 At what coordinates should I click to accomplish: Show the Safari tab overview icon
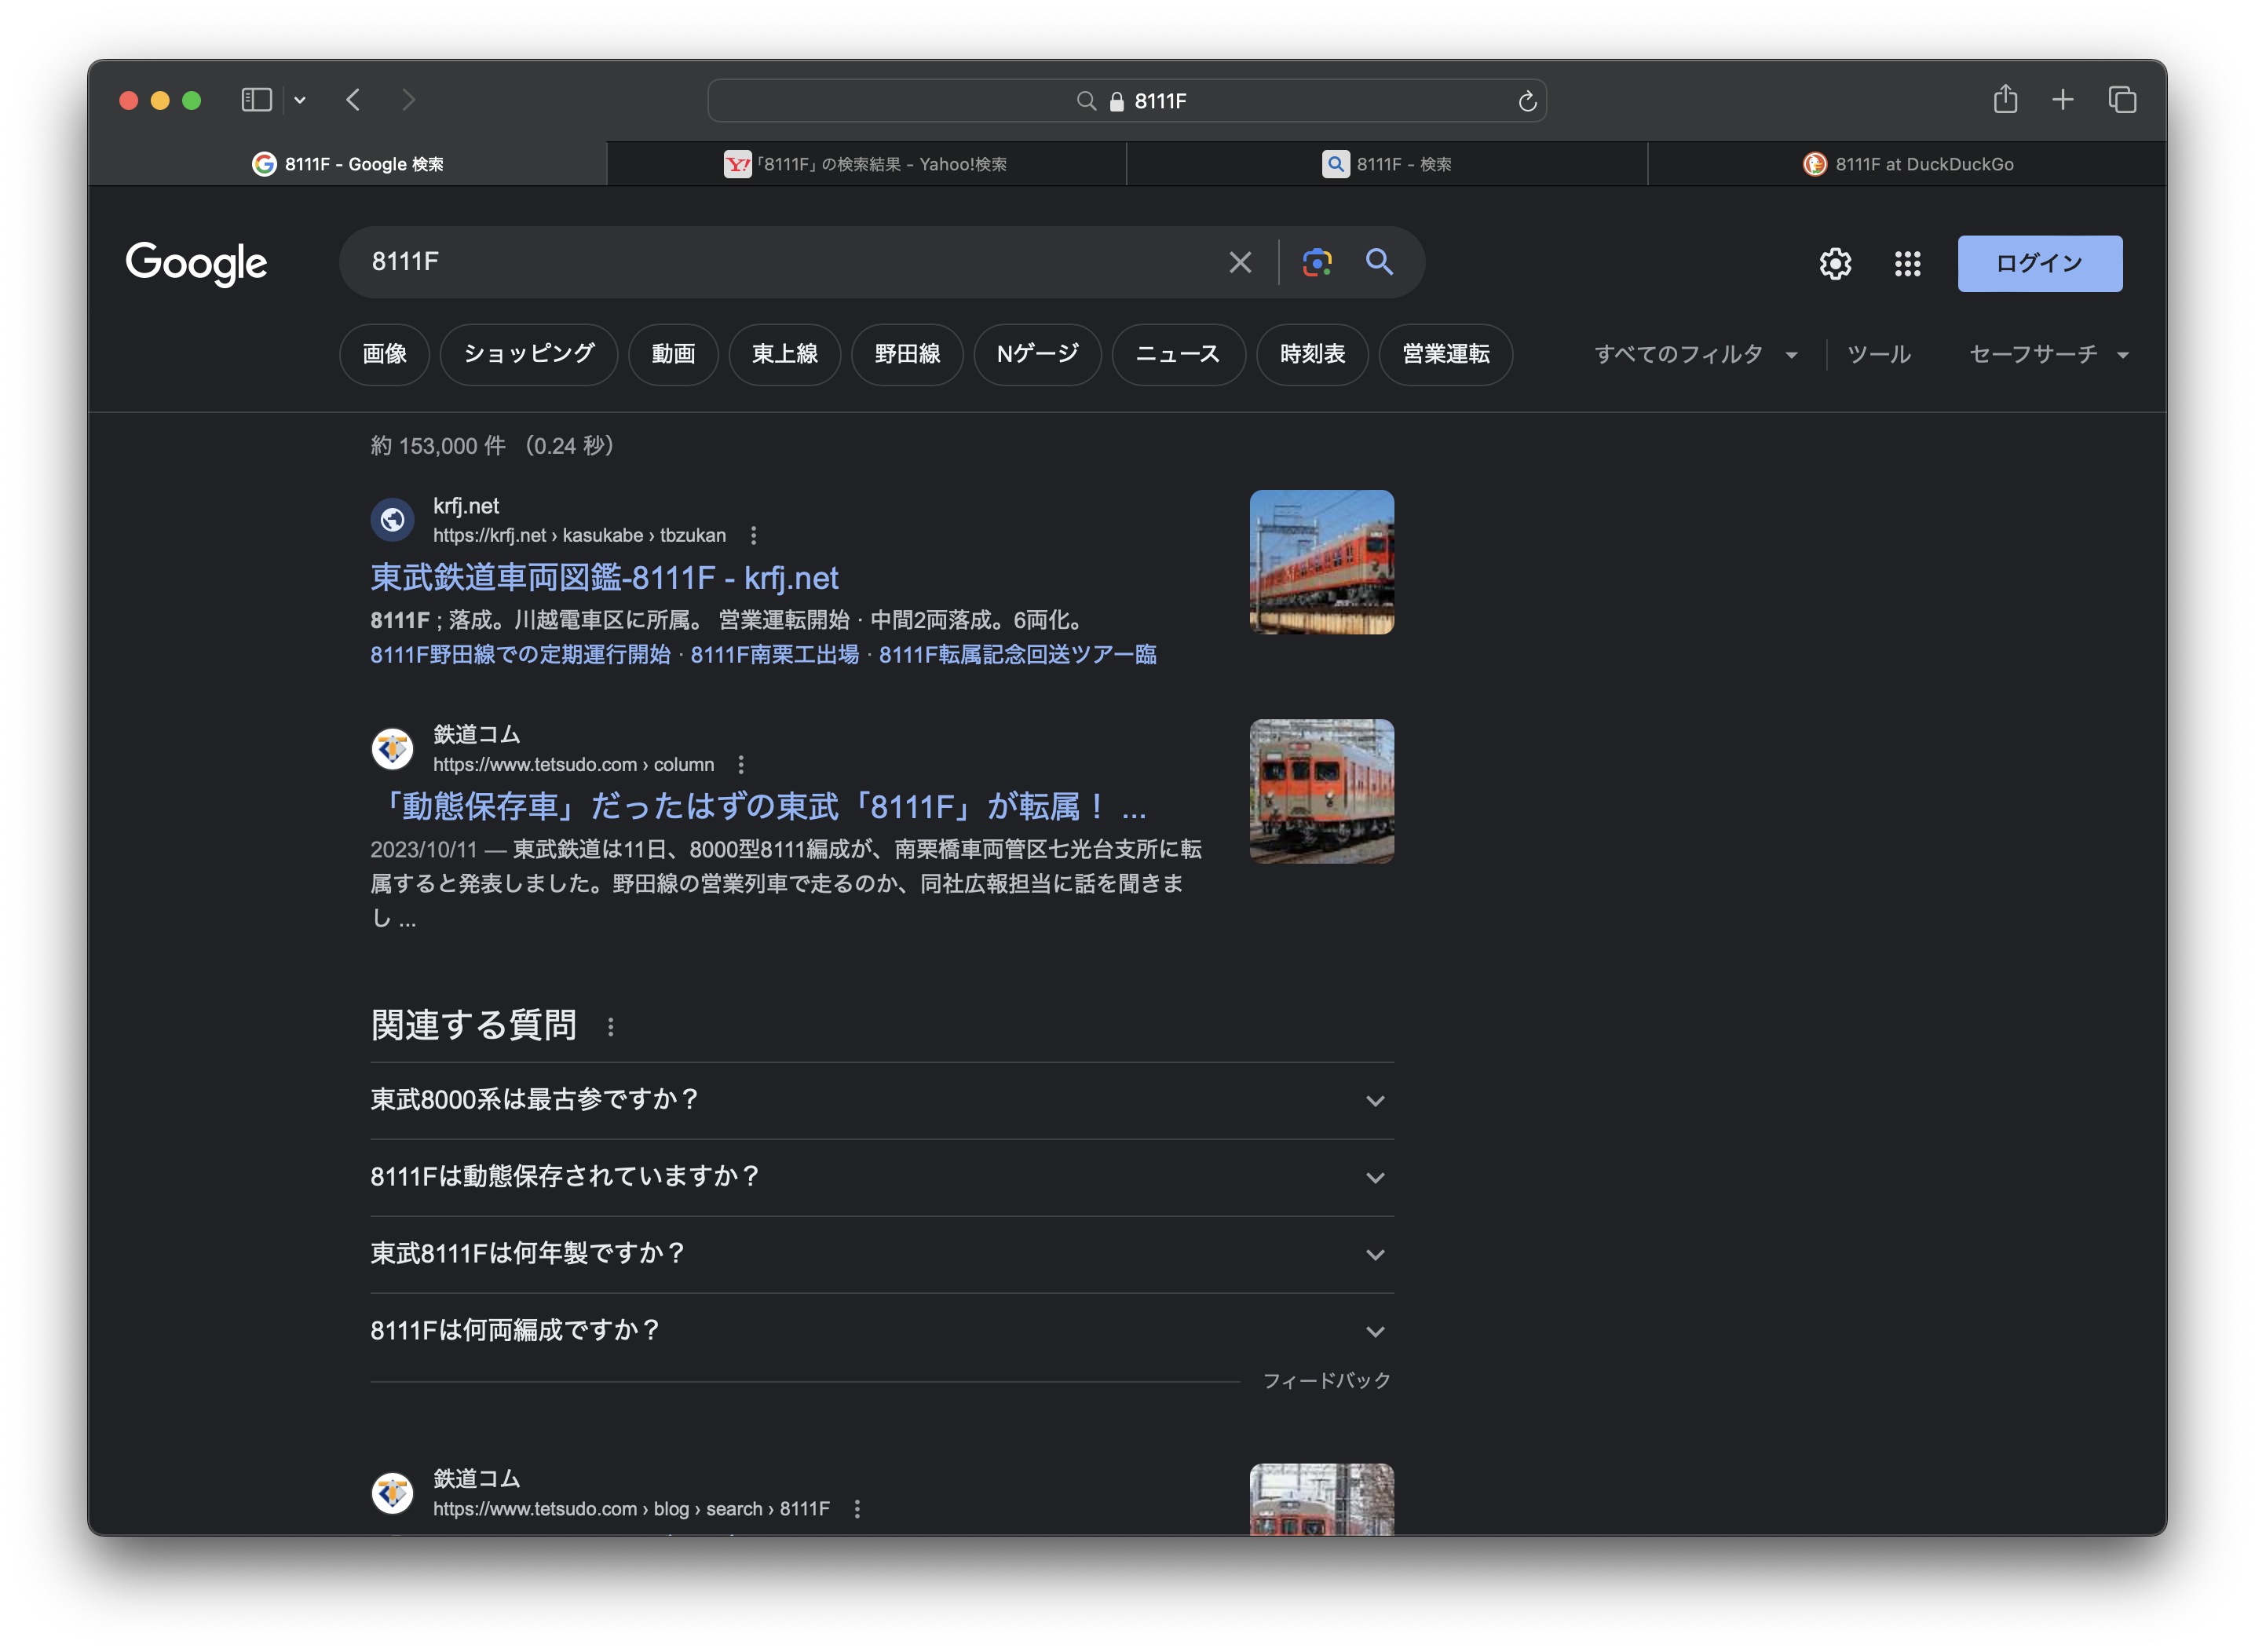tap(2122, 100)
